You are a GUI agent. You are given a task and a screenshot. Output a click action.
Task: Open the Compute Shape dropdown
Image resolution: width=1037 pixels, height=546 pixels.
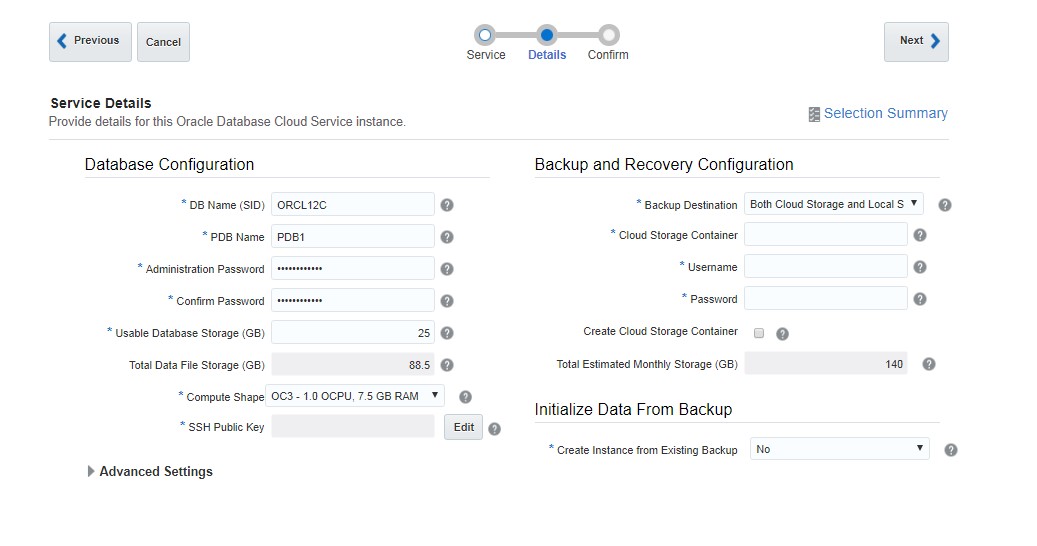[355, 396]
